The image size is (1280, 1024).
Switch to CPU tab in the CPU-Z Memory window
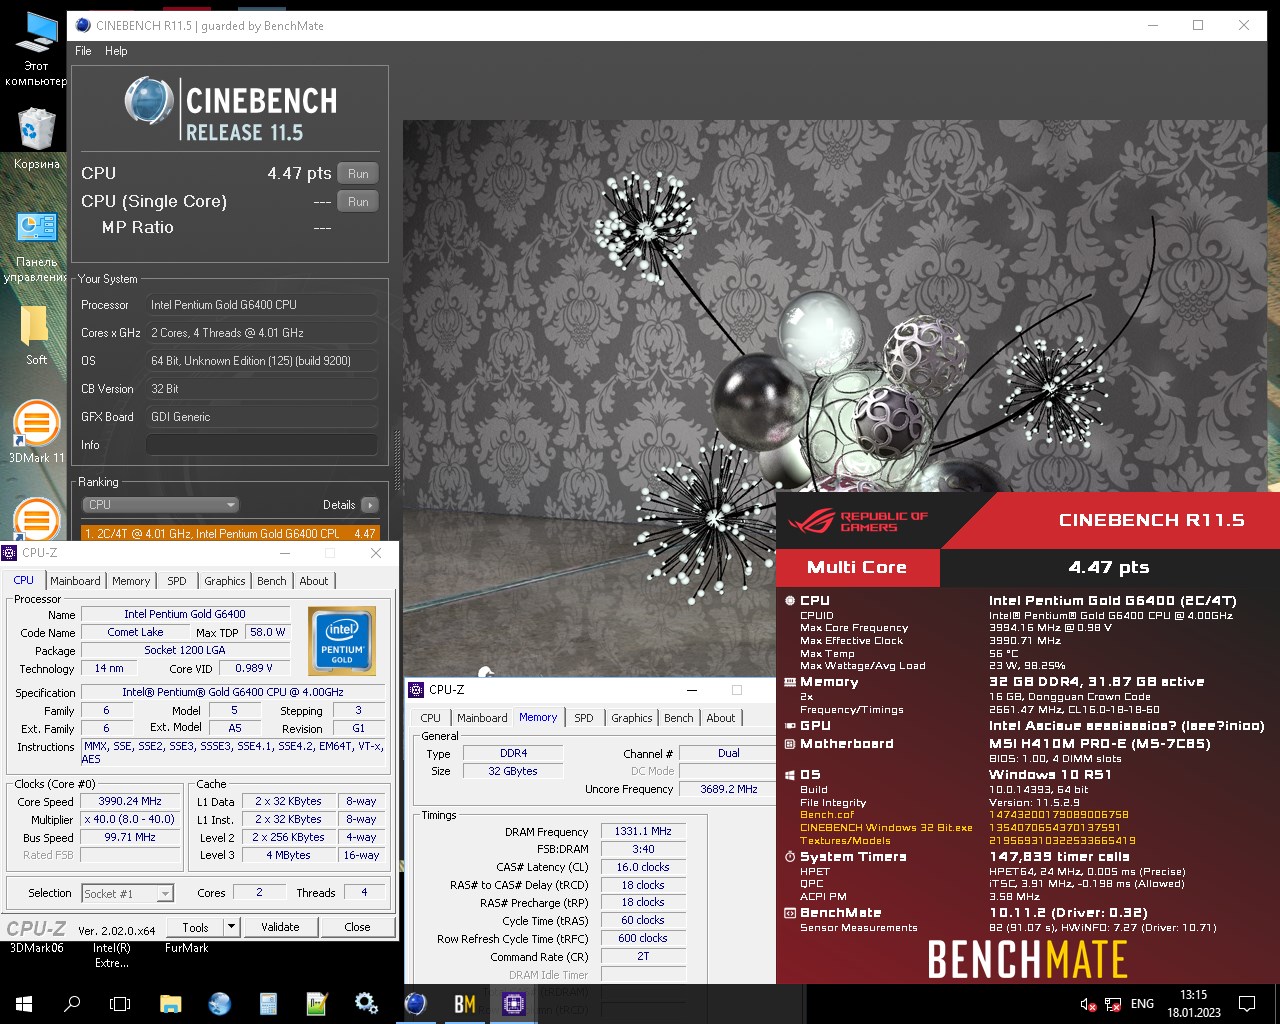(431, 718)
